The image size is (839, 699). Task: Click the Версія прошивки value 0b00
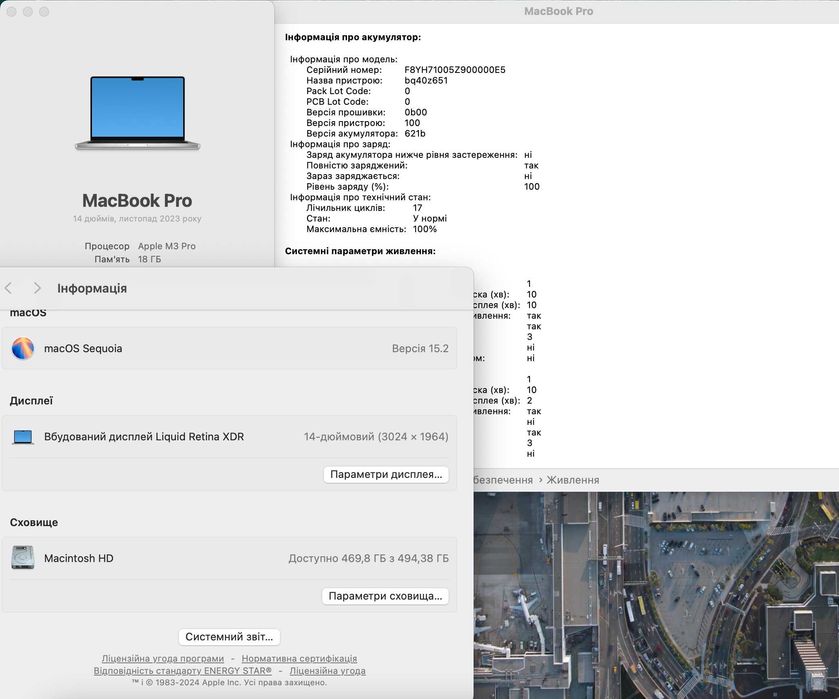[416, 112]
